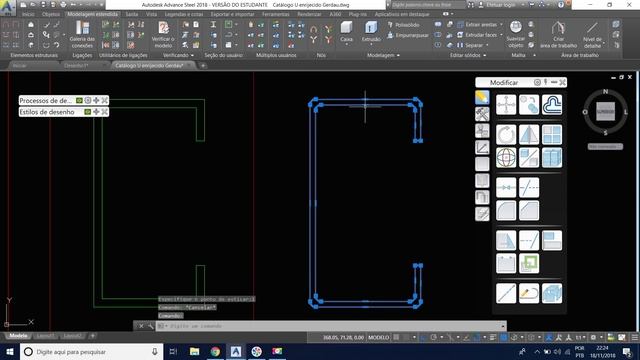The image size is (640, 360).
Task: Select the 3D Rotate globe tool
Action: tap(506, 158)
